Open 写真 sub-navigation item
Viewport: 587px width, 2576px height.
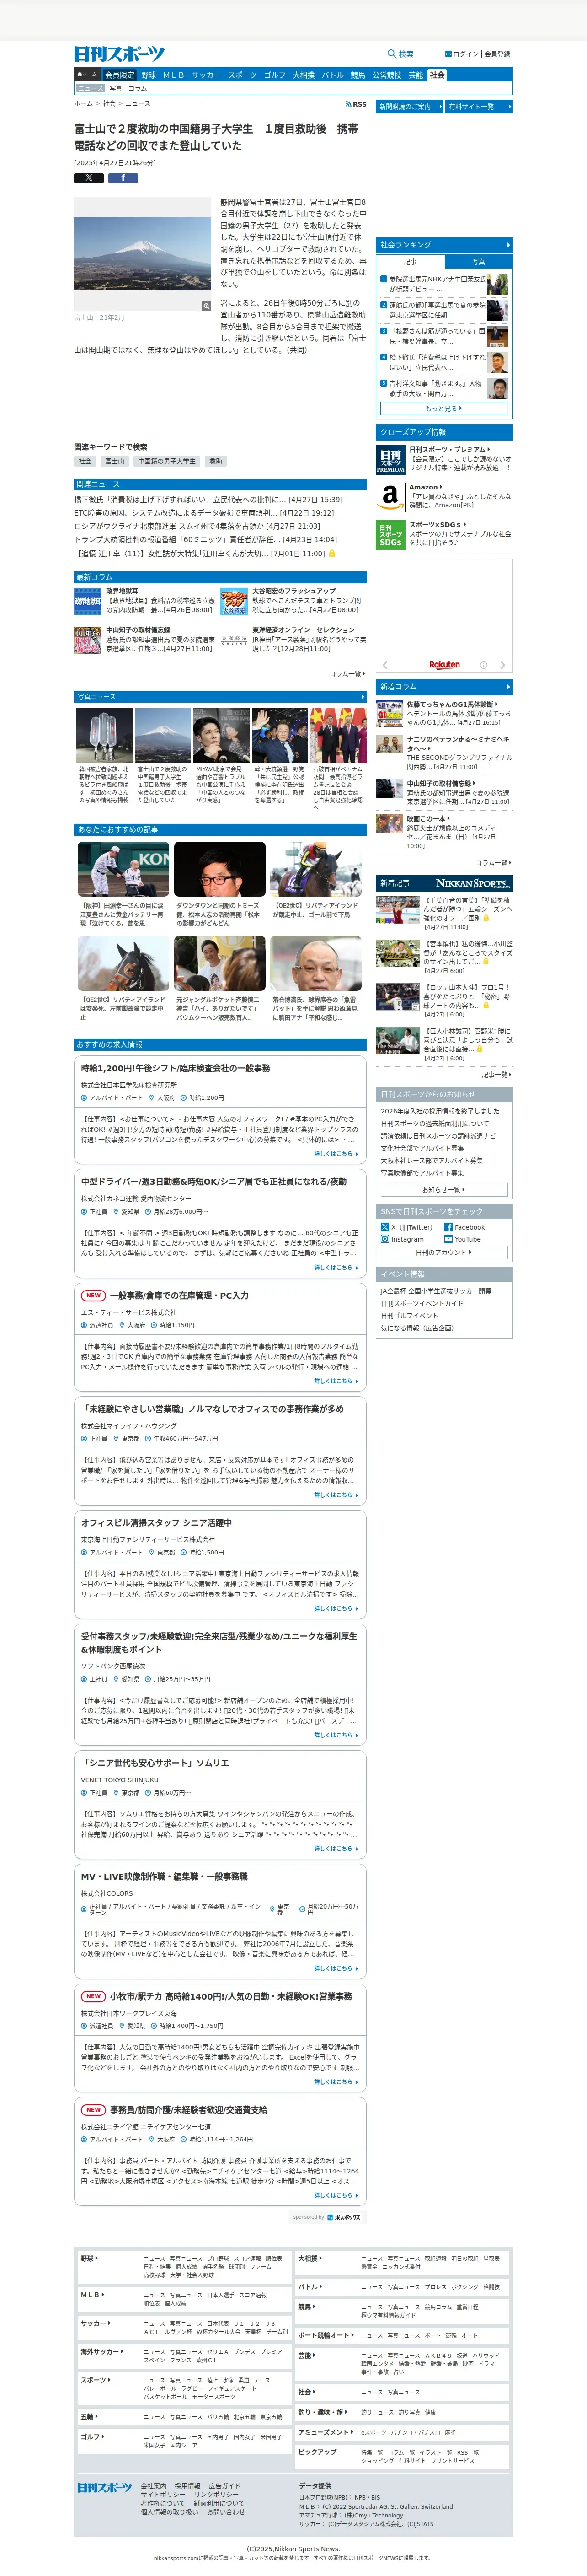(115, 88)
